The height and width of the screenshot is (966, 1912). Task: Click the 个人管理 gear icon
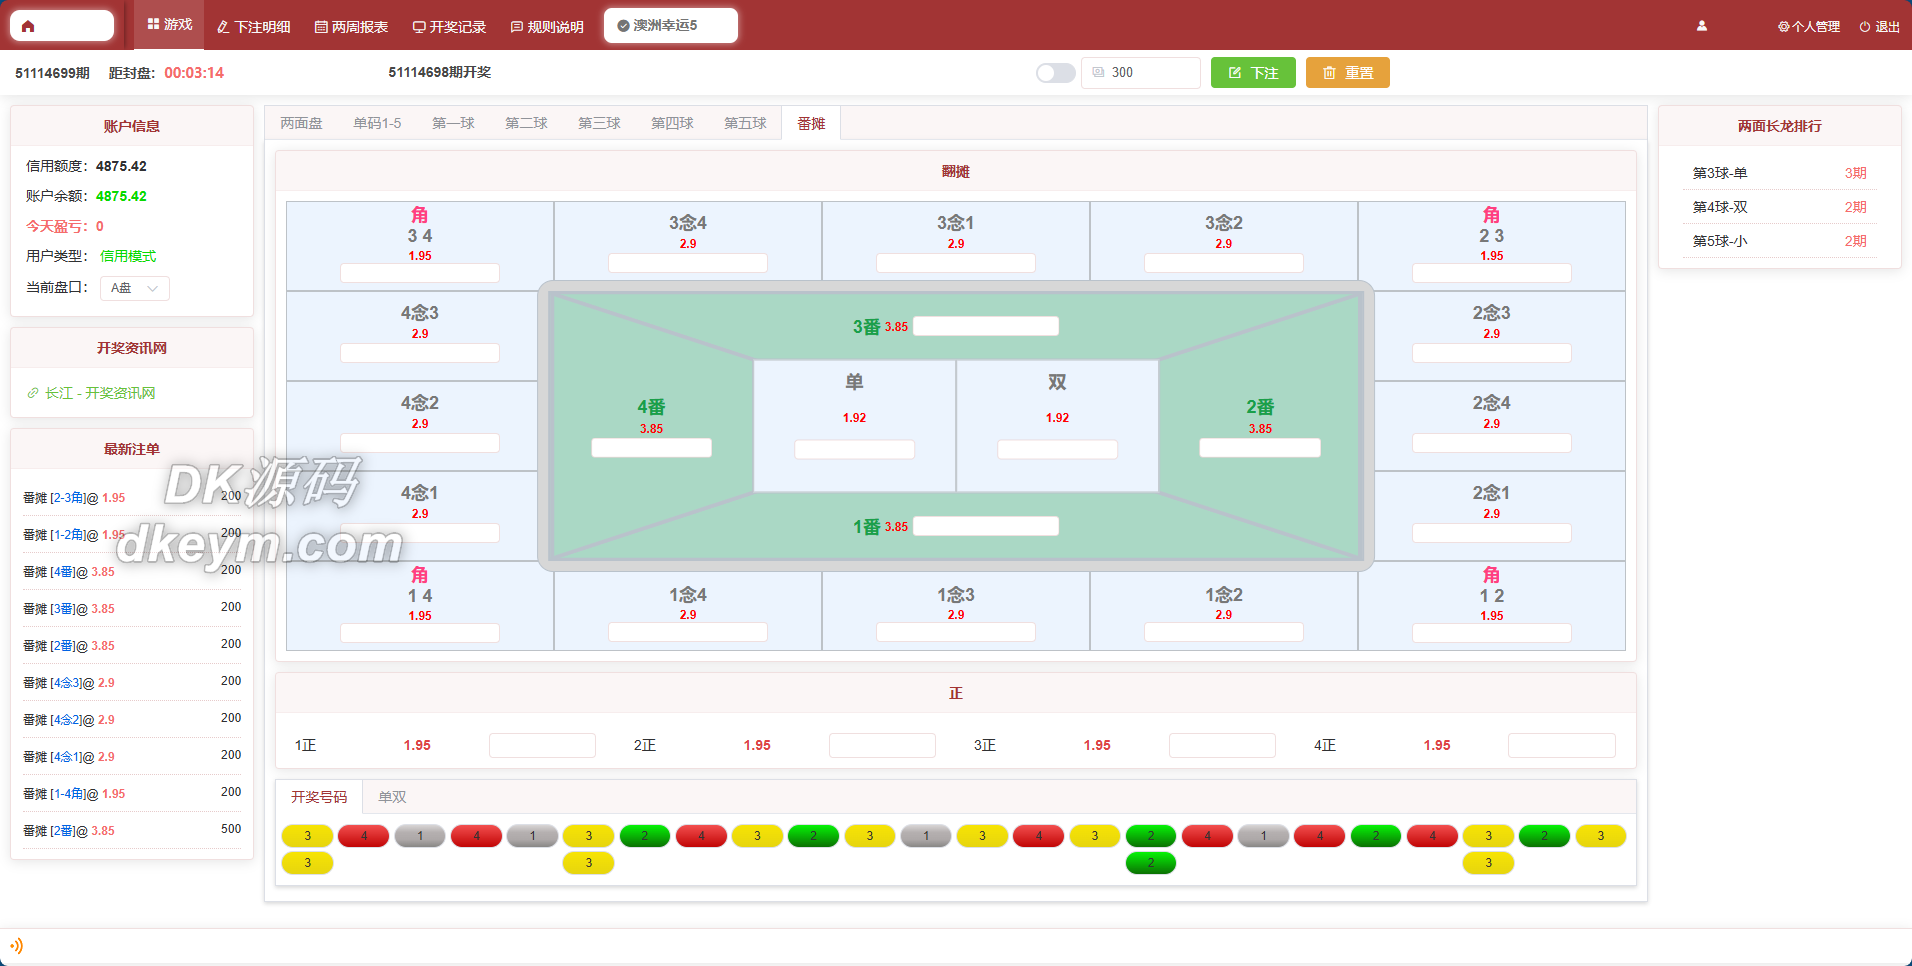pos(1783,27)
